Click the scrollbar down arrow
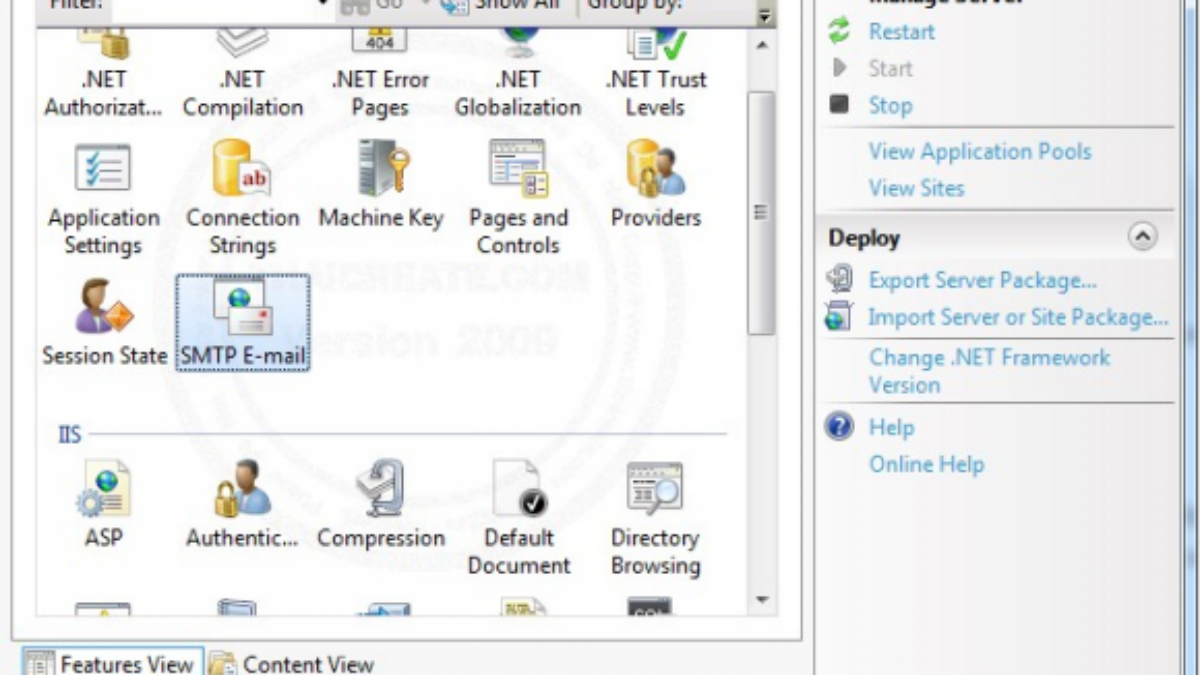Image resolution: width=1200 pixels, height=675 pixels. tap(762, 600)
